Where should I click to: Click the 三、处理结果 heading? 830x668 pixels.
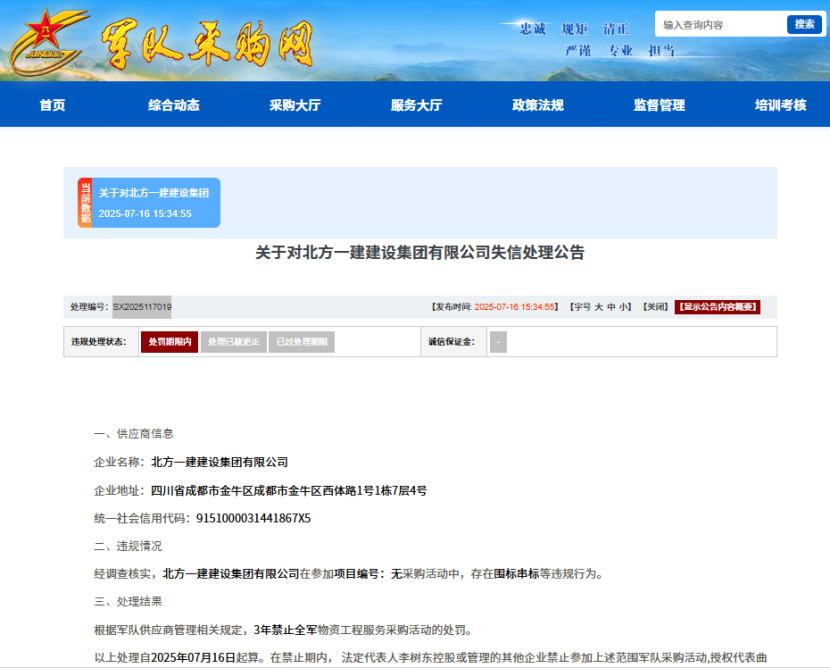128,602
